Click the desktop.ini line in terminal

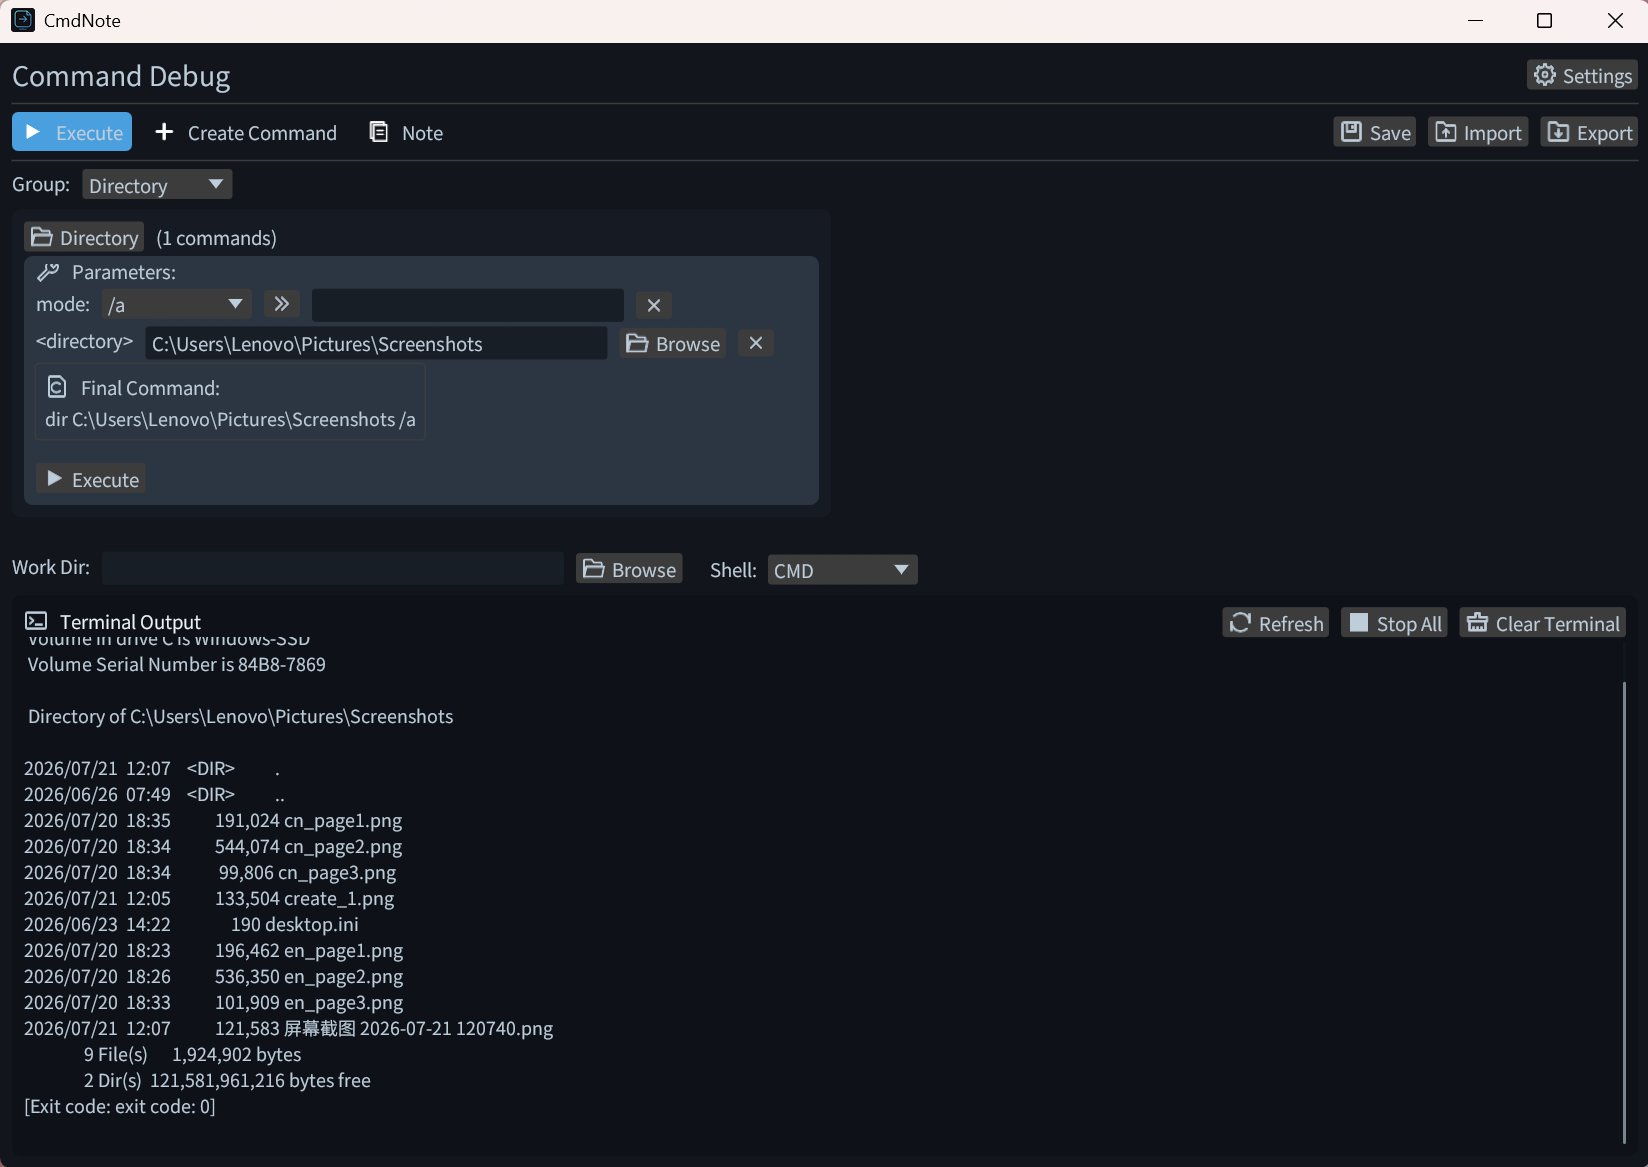click(191, 924)
